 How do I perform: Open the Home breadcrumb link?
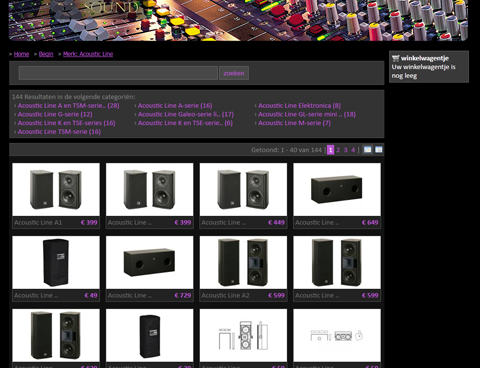[21, 54]
